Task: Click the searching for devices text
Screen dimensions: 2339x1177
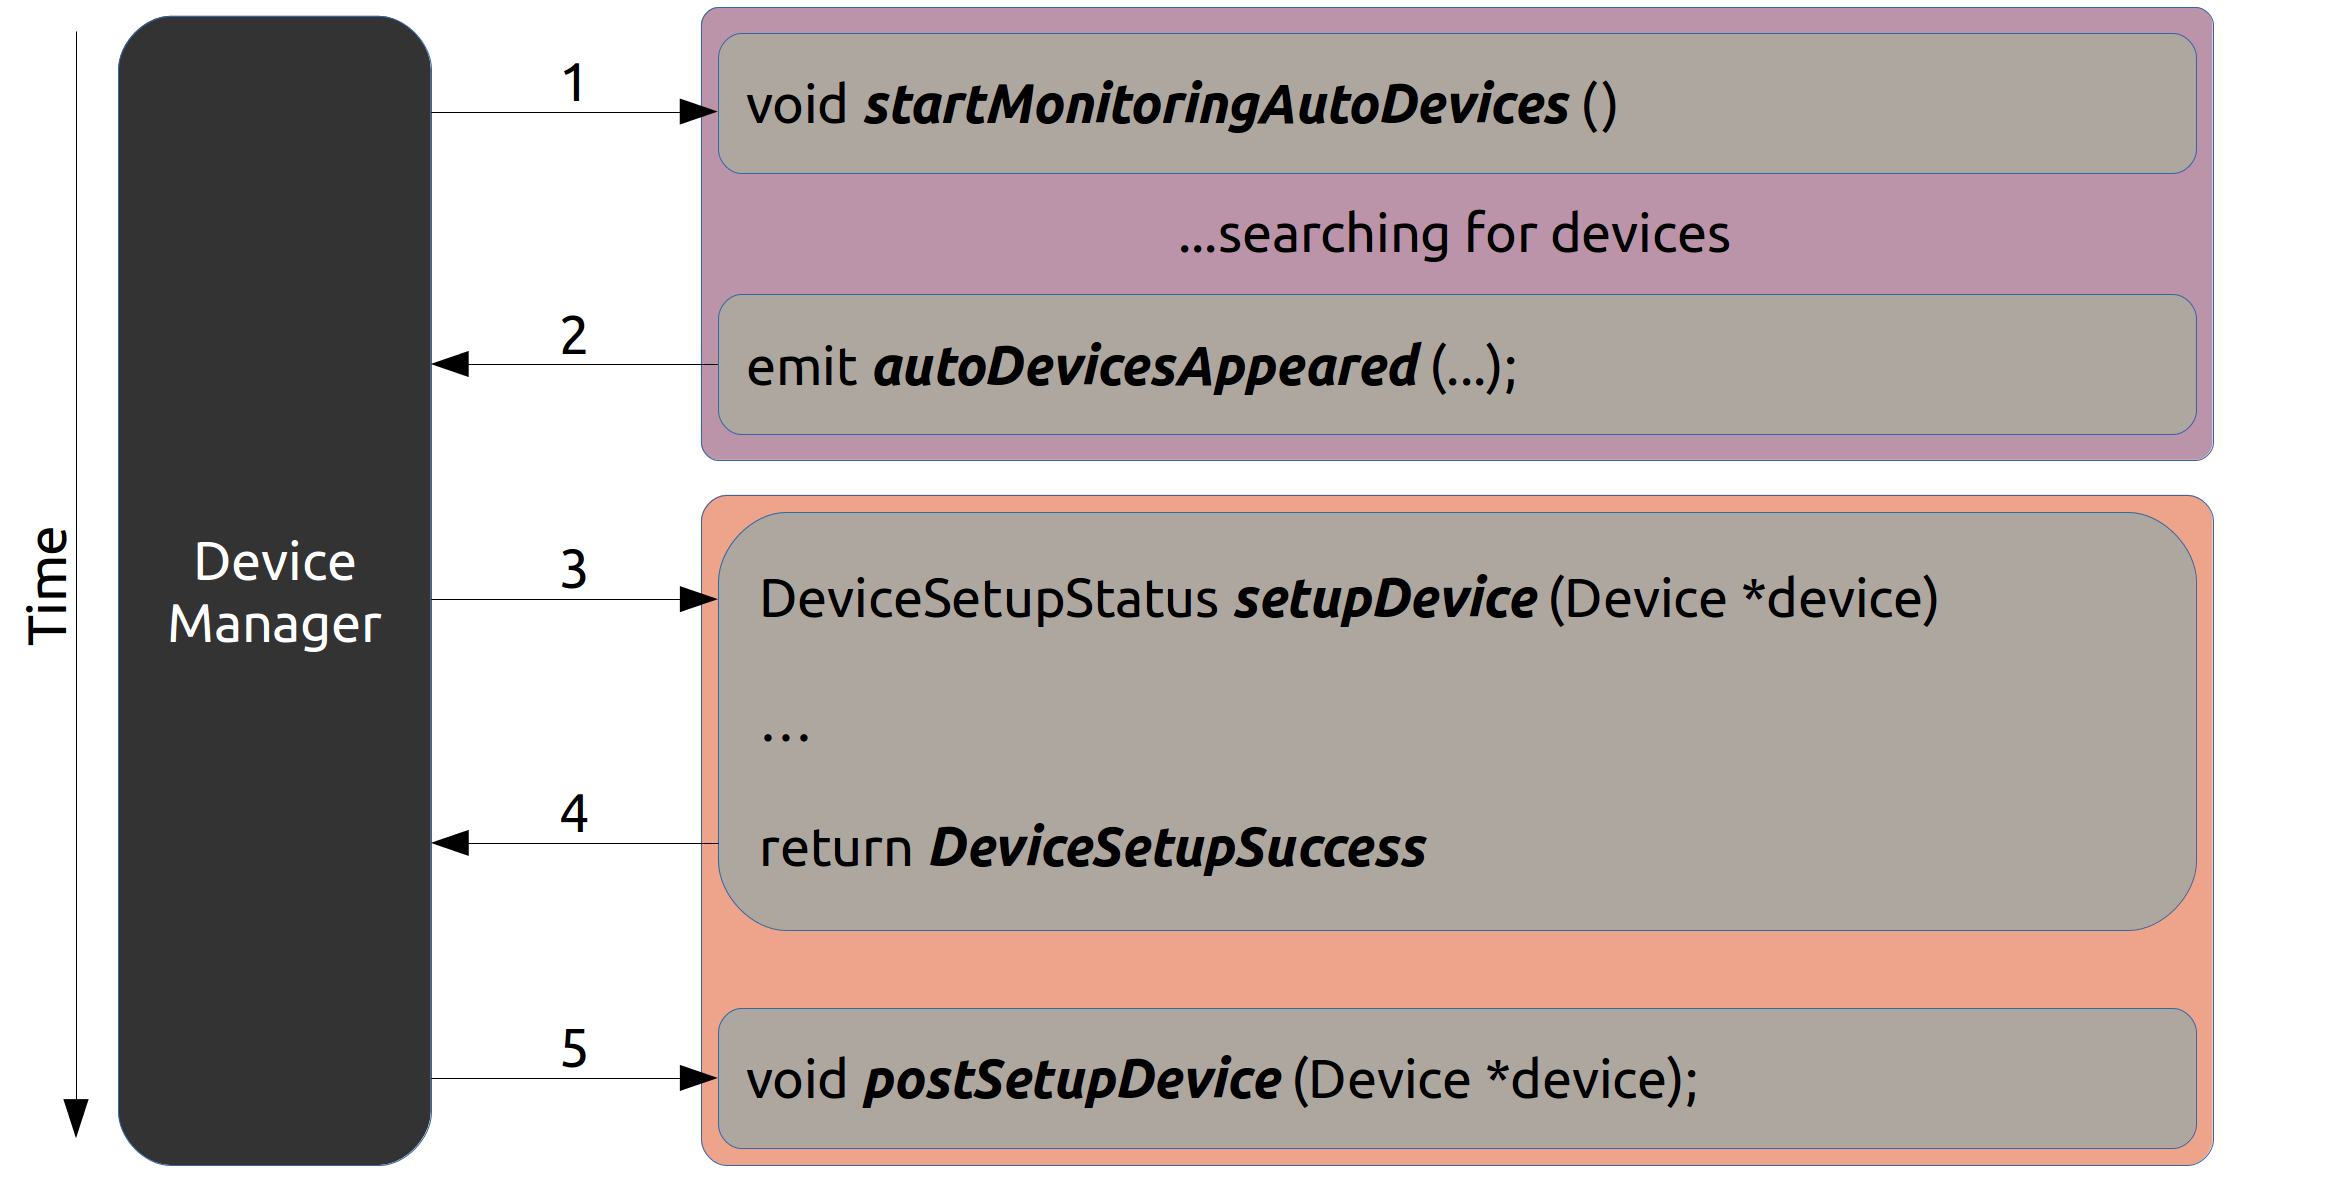Action: (x=1454, y=234)
